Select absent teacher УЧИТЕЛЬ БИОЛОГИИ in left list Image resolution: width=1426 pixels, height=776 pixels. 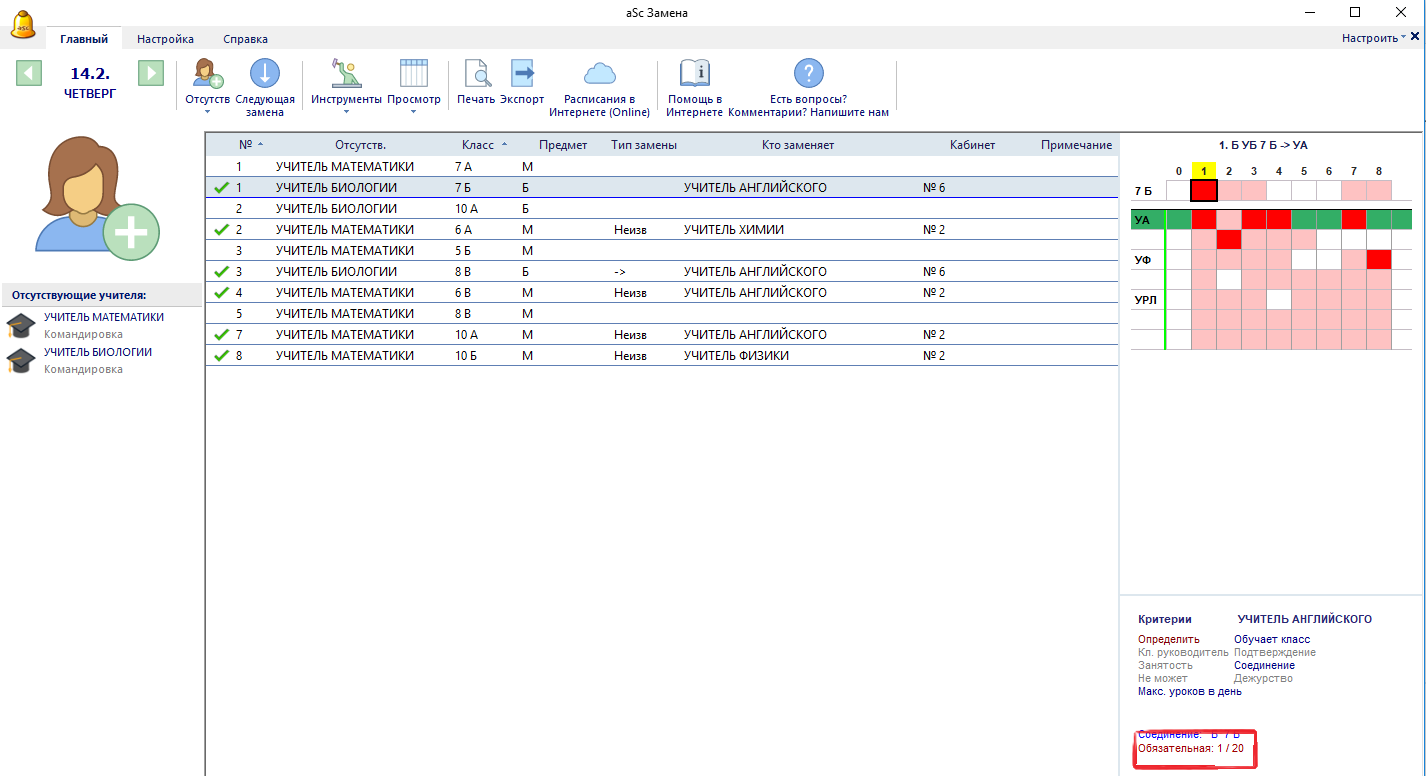click(98, 352)
